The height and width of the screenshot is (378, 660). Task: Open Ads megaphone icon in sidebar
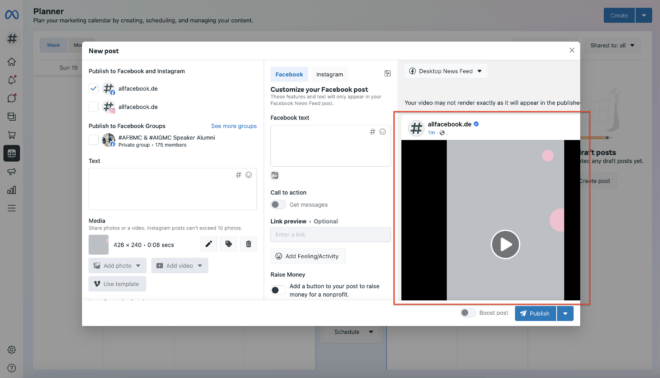click(12, 172)
